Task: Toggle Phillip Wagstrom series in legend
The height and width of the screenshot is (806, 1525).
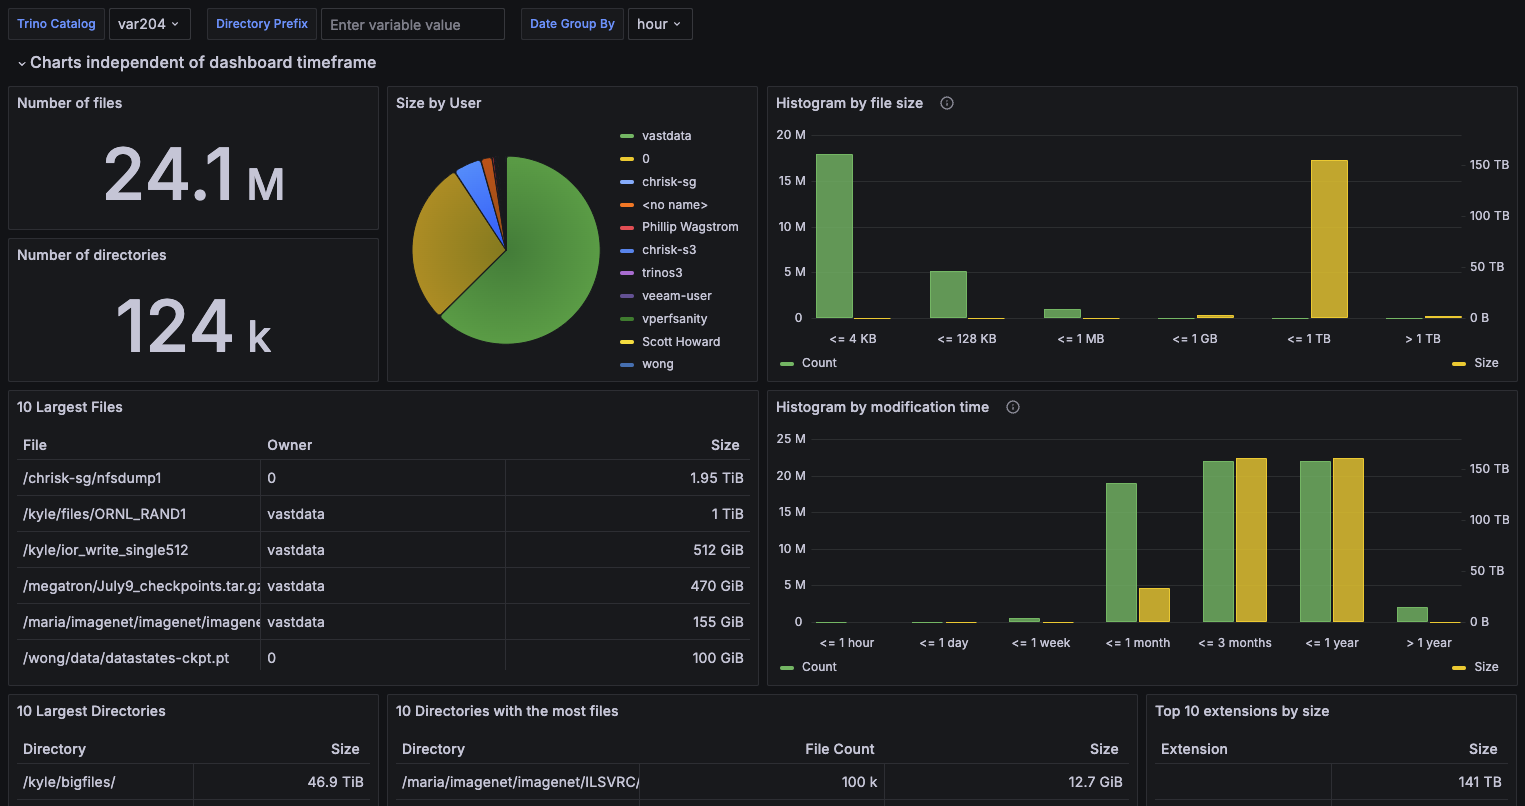Action: tap(690, 227)
